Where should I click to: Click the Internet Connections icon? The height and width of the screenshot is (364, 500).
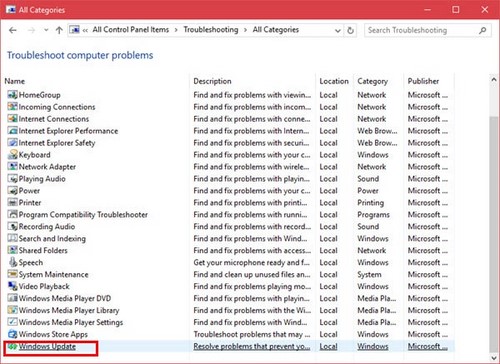coord(12,119)
